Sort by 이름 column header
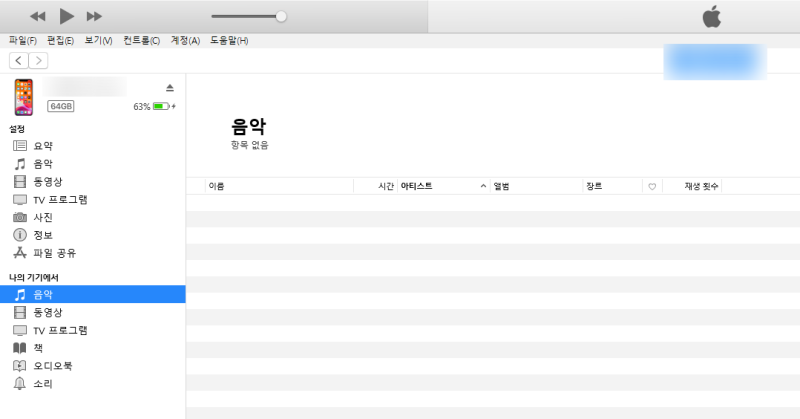The height and width of the screenshot is (419, 800). pos(279,186)
